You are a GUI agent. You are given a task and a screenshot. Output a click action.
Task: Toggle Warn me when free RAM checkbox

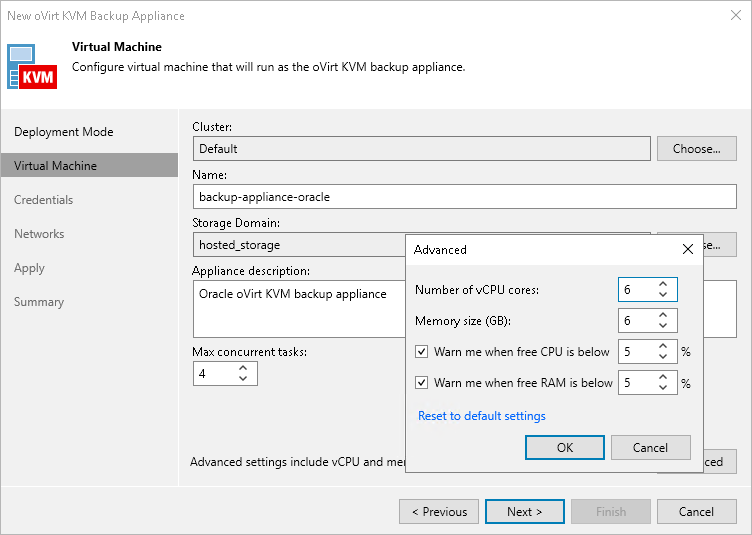[x=422, y=383]
